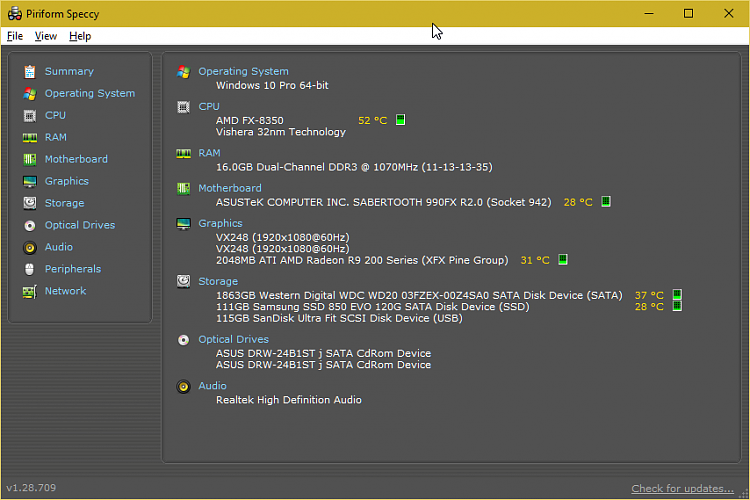Click the 16.0GB Dual-Channel DDR3 line

(354, 167)
